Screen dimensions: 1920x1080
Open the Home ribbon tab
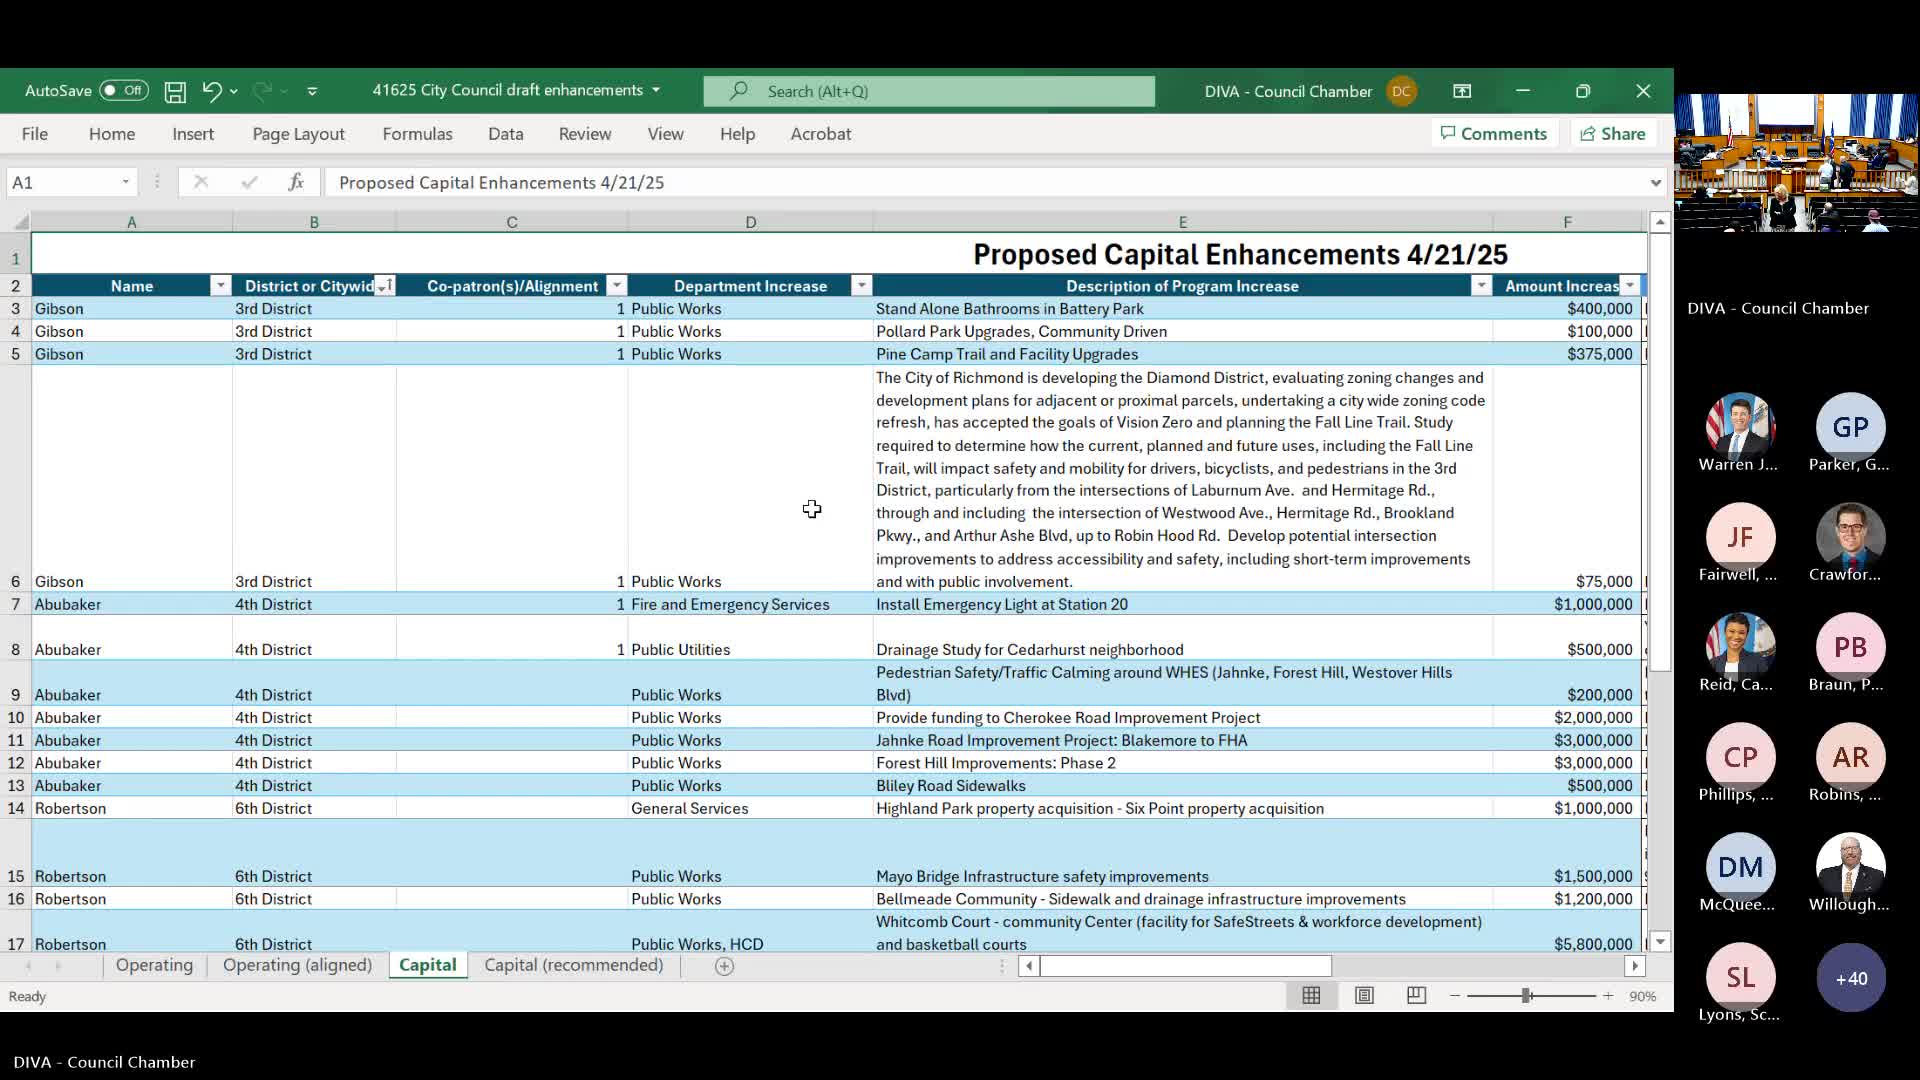pyautogui.click(x=112, y=134)
